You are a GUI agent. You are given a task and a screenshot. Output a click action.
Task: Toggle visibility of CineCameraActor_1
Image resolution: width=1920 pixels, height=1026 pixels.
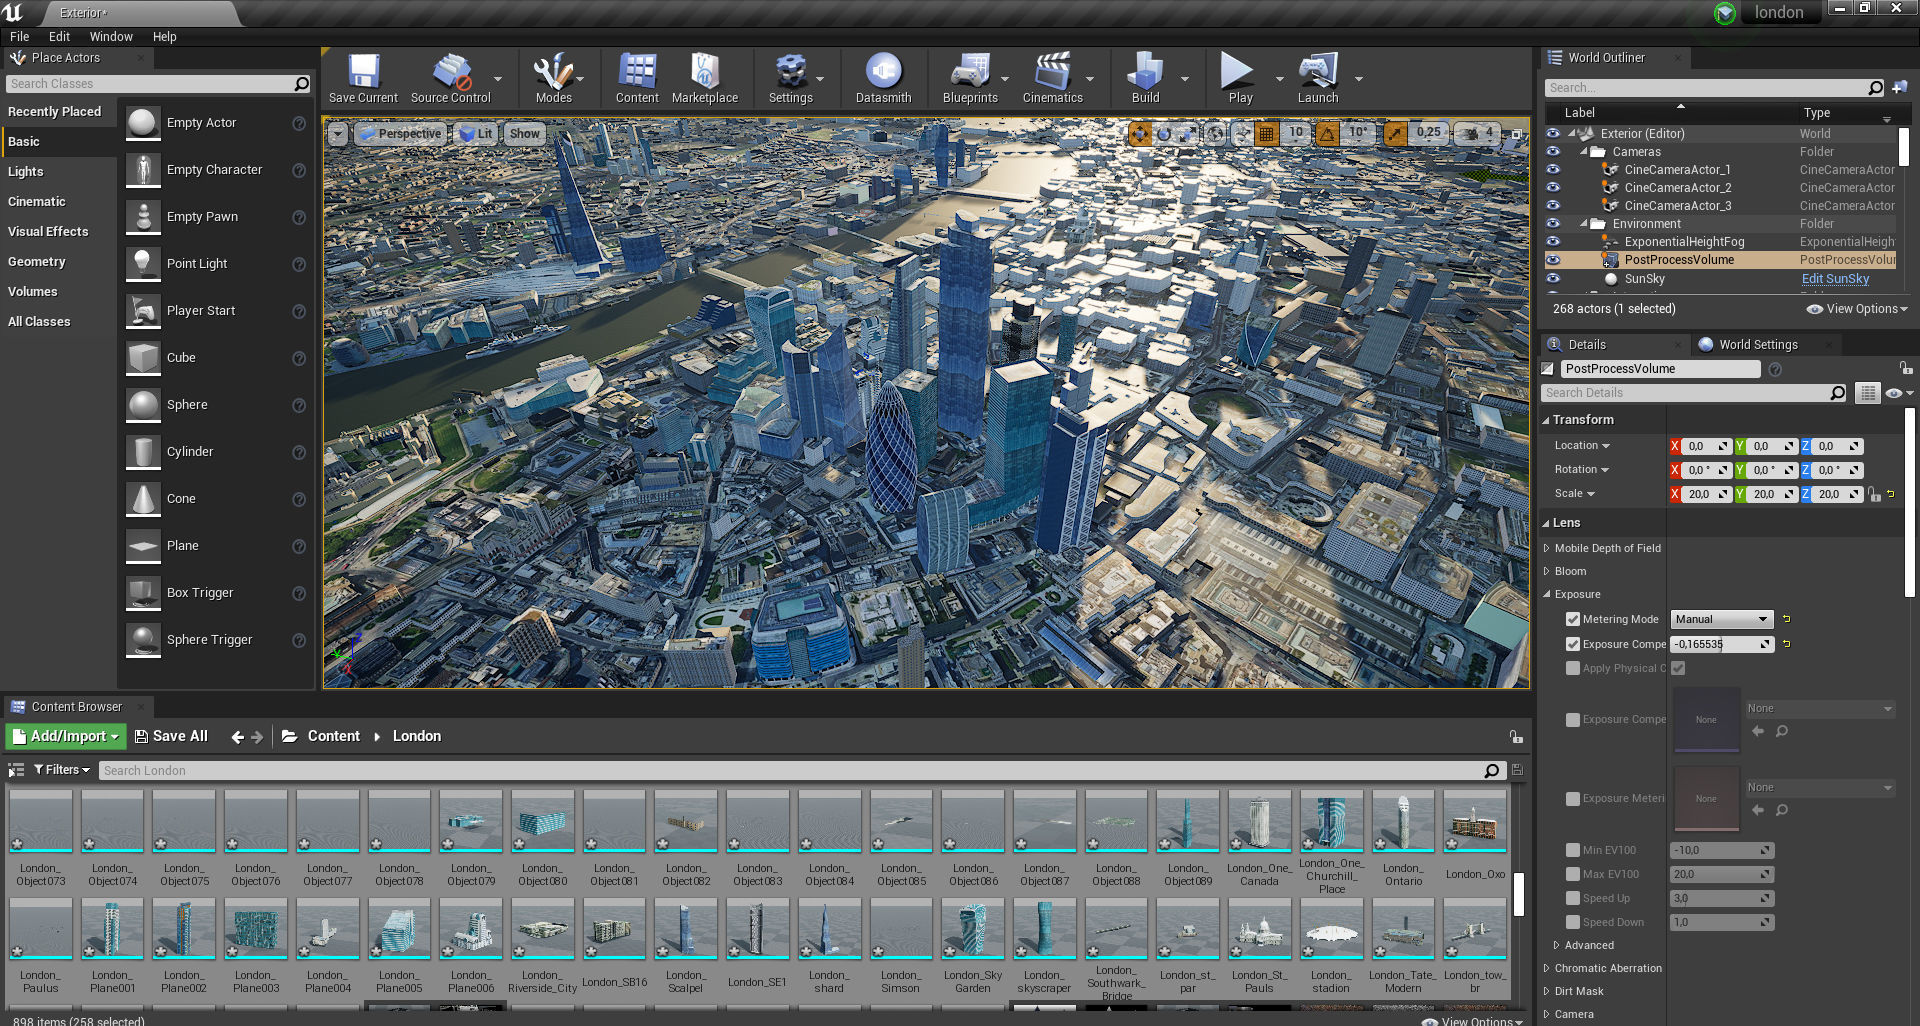1553,170
